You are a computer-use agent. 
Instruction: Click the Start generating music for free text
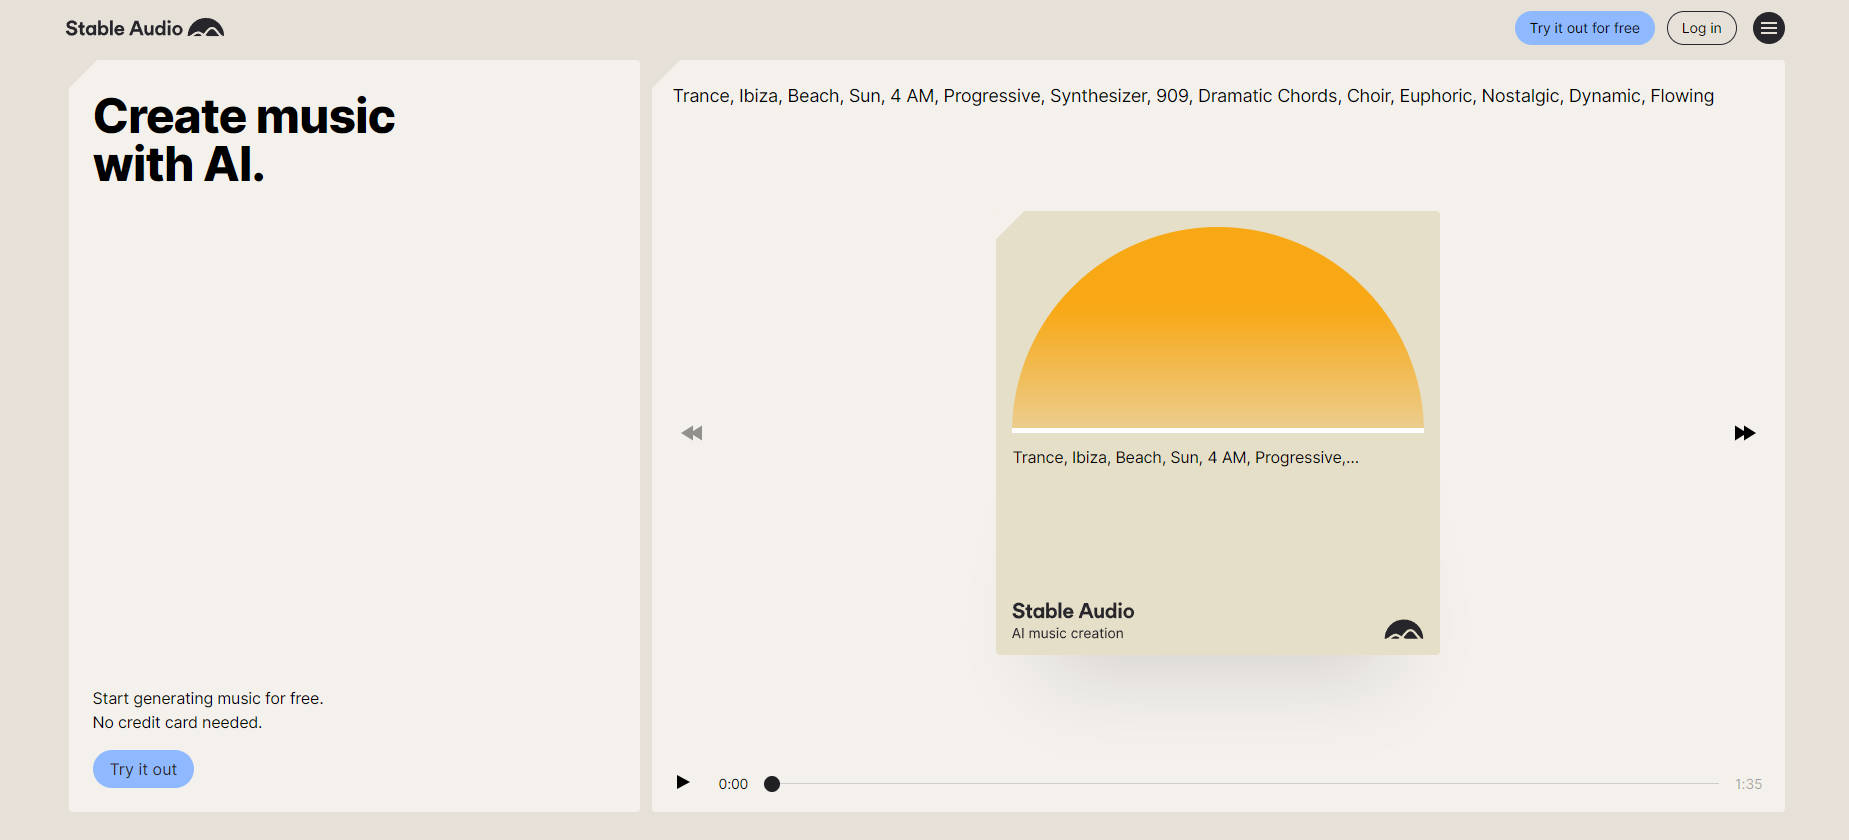208,698
